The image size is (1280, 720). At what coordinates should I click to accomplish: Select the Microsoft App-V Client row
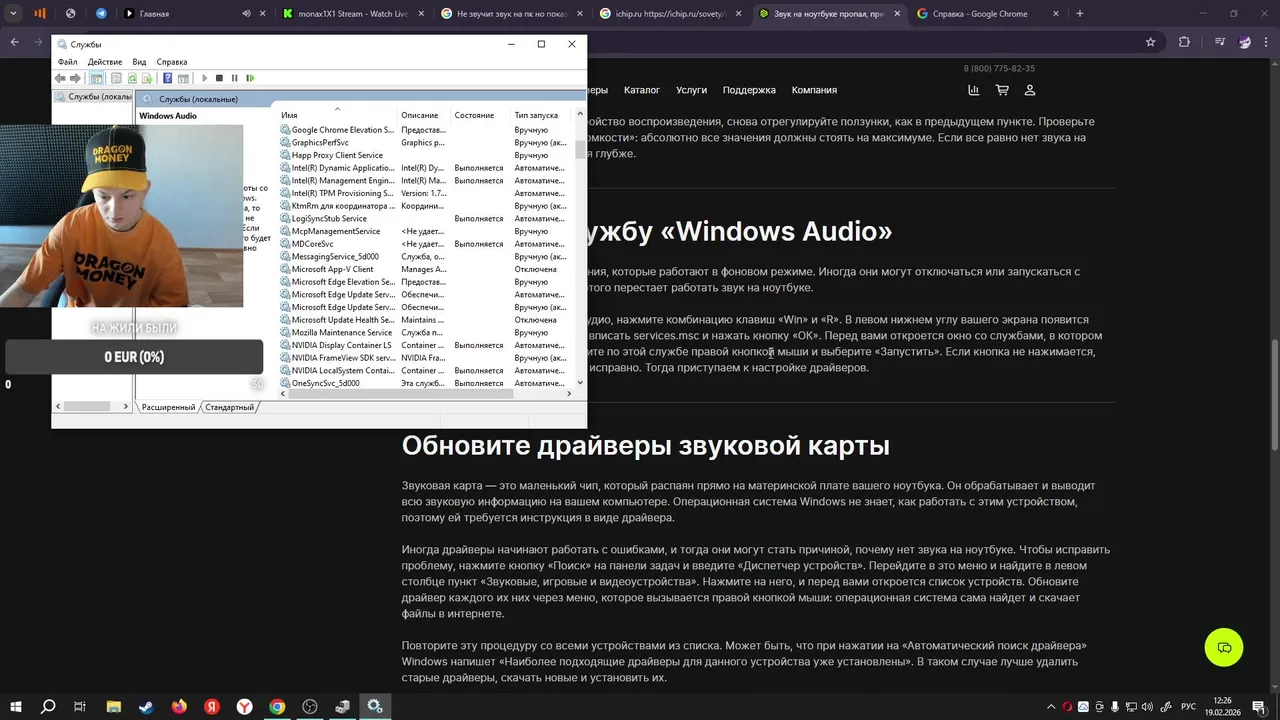(425, 269)
